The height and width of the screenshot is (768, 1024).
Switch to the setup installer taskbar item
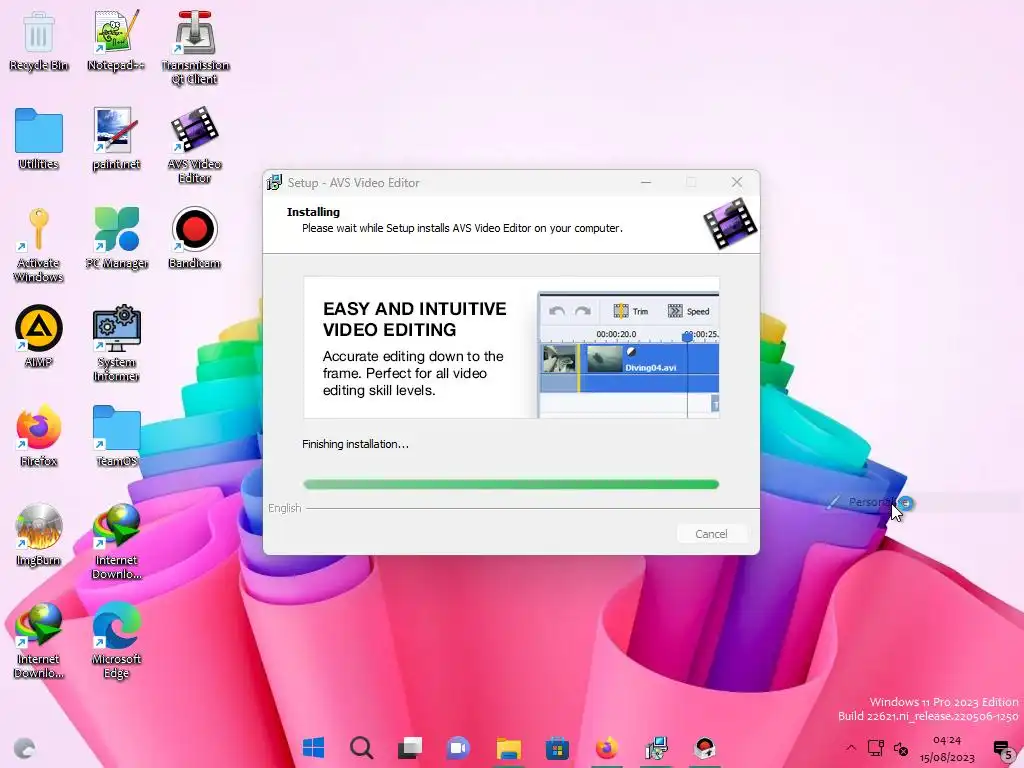[656, 747]
